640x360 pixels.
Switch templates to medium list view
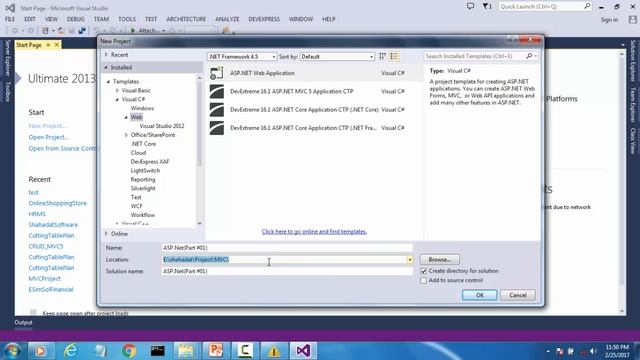pyautogui.click(x=394, y=56)
